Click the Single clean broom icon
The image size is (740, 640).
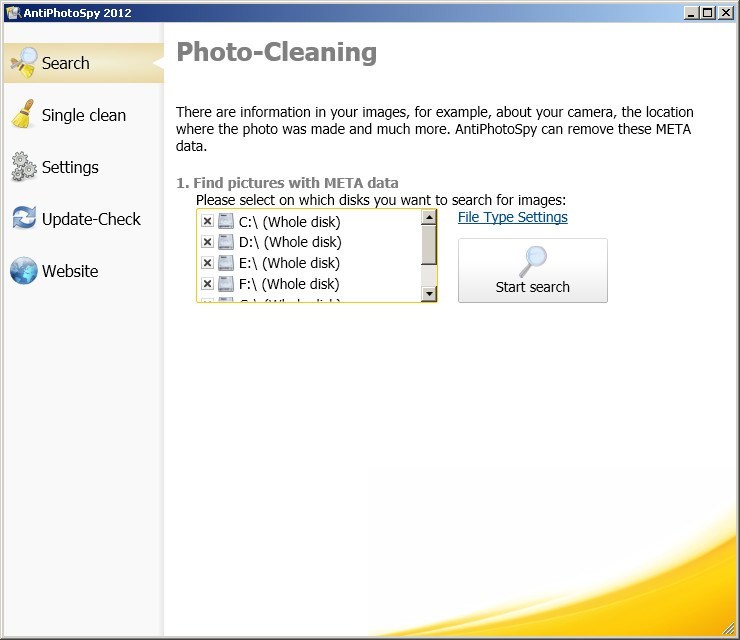[23, 114]
